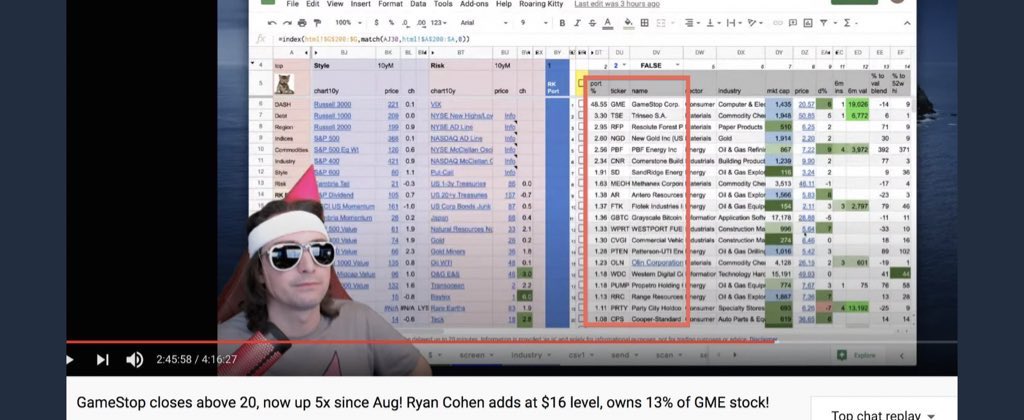Tick the checkbox in the SD row
The image size is (1024, 420).
pyautogui.click(x=581, y=172)
